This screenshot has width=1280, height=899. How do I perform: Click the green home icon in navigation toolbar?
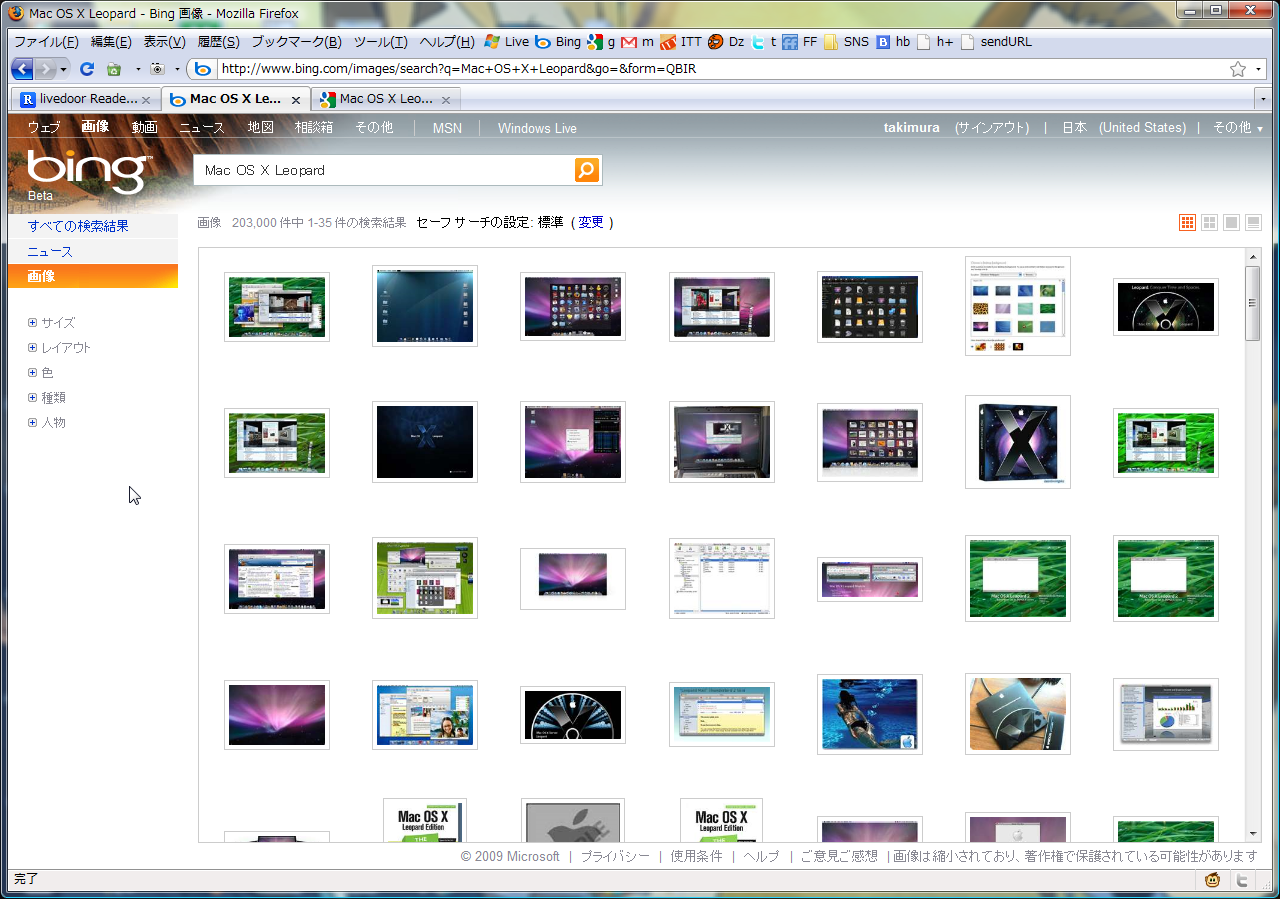114,69
